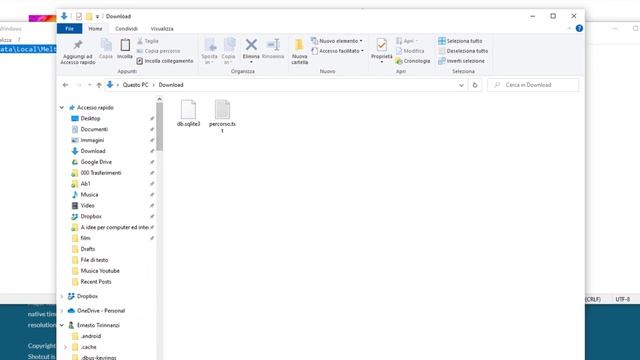
Task: Open Accesso facilitato dropdown
Action: tap(338, 51)
